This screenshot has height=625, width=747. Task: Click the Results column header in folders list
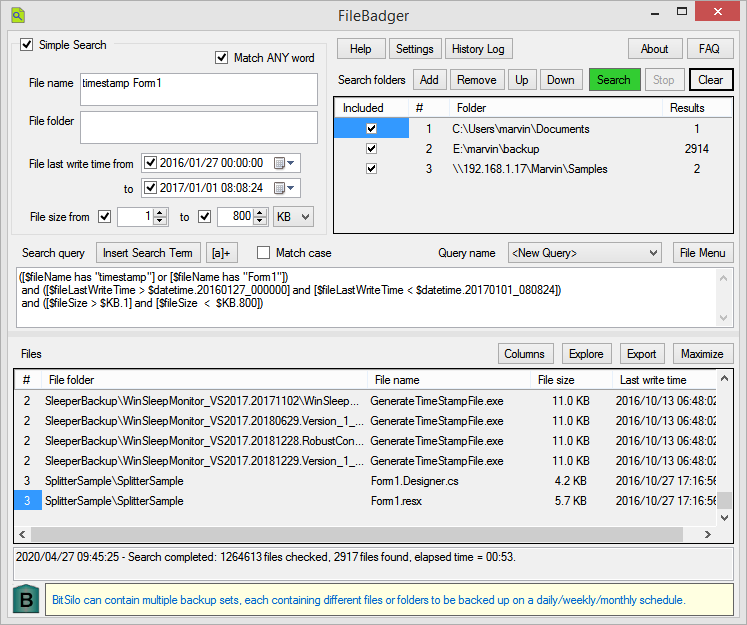pyautogui.click(x=697, y=108)
